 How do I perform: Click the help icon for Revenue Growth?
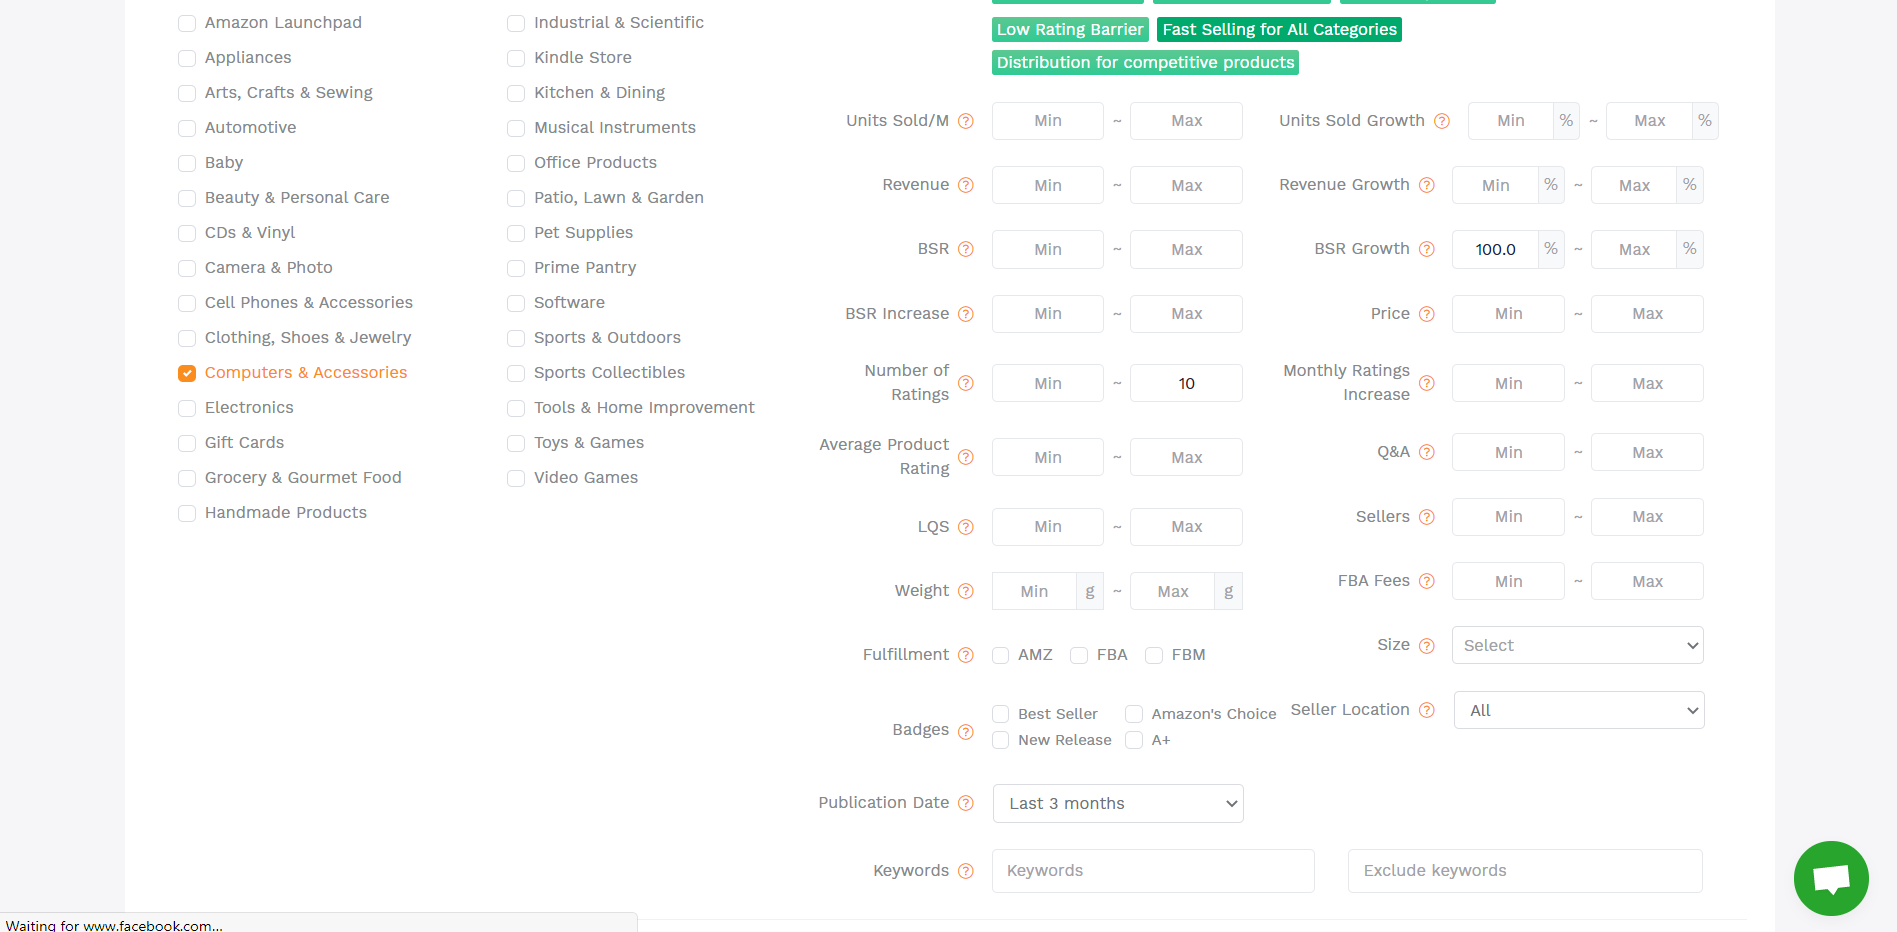(x=1427, y=185)
